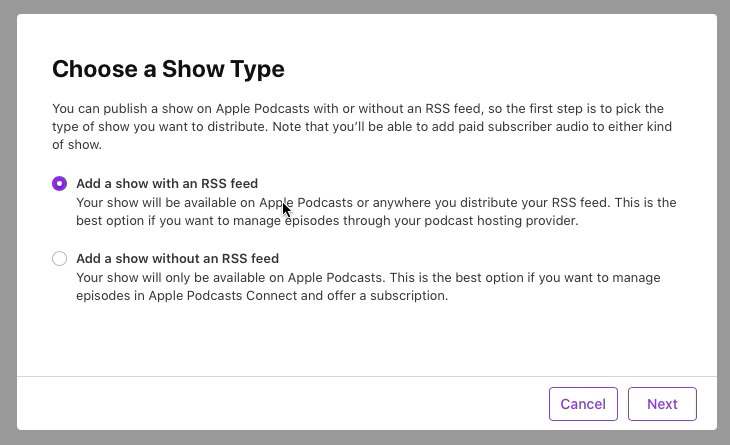Click the "Add a show with an RSS feed" label
730x445 pixels.
point(167,183)
